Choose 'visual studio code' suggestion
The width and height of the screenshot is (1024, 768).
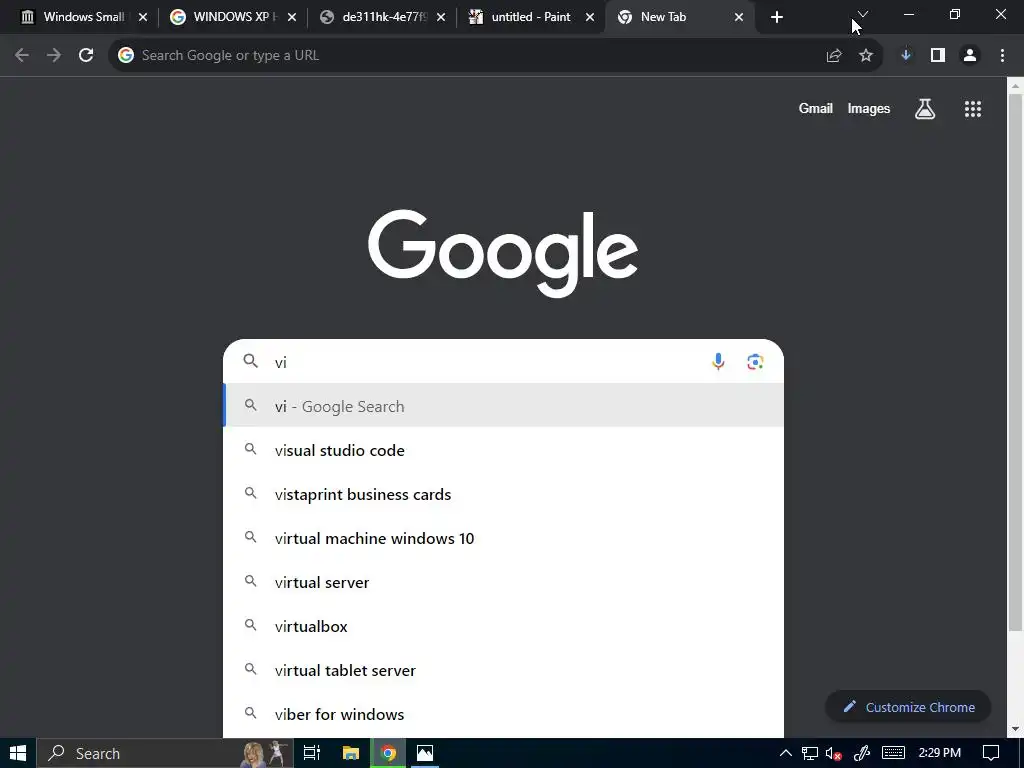pos(504,450)
